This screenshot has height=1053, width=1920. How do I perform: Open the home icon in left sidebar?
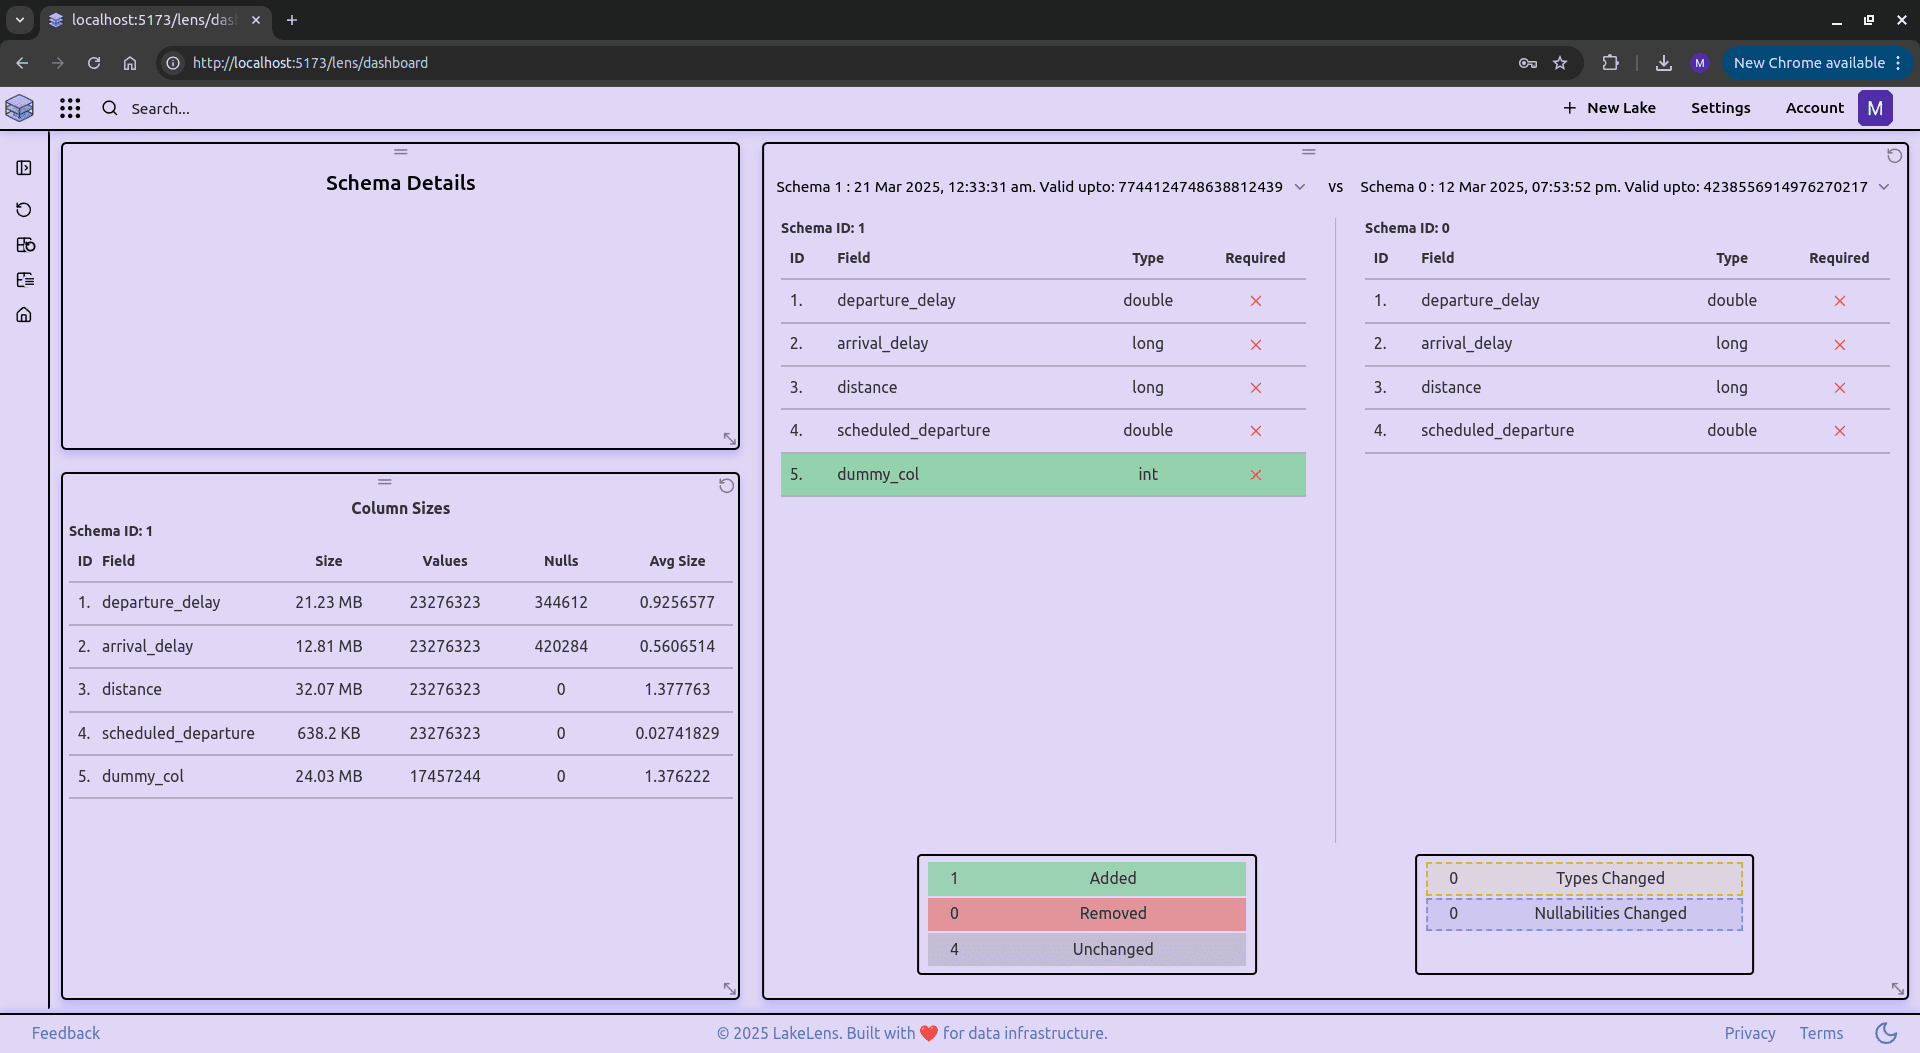point(24,315)
